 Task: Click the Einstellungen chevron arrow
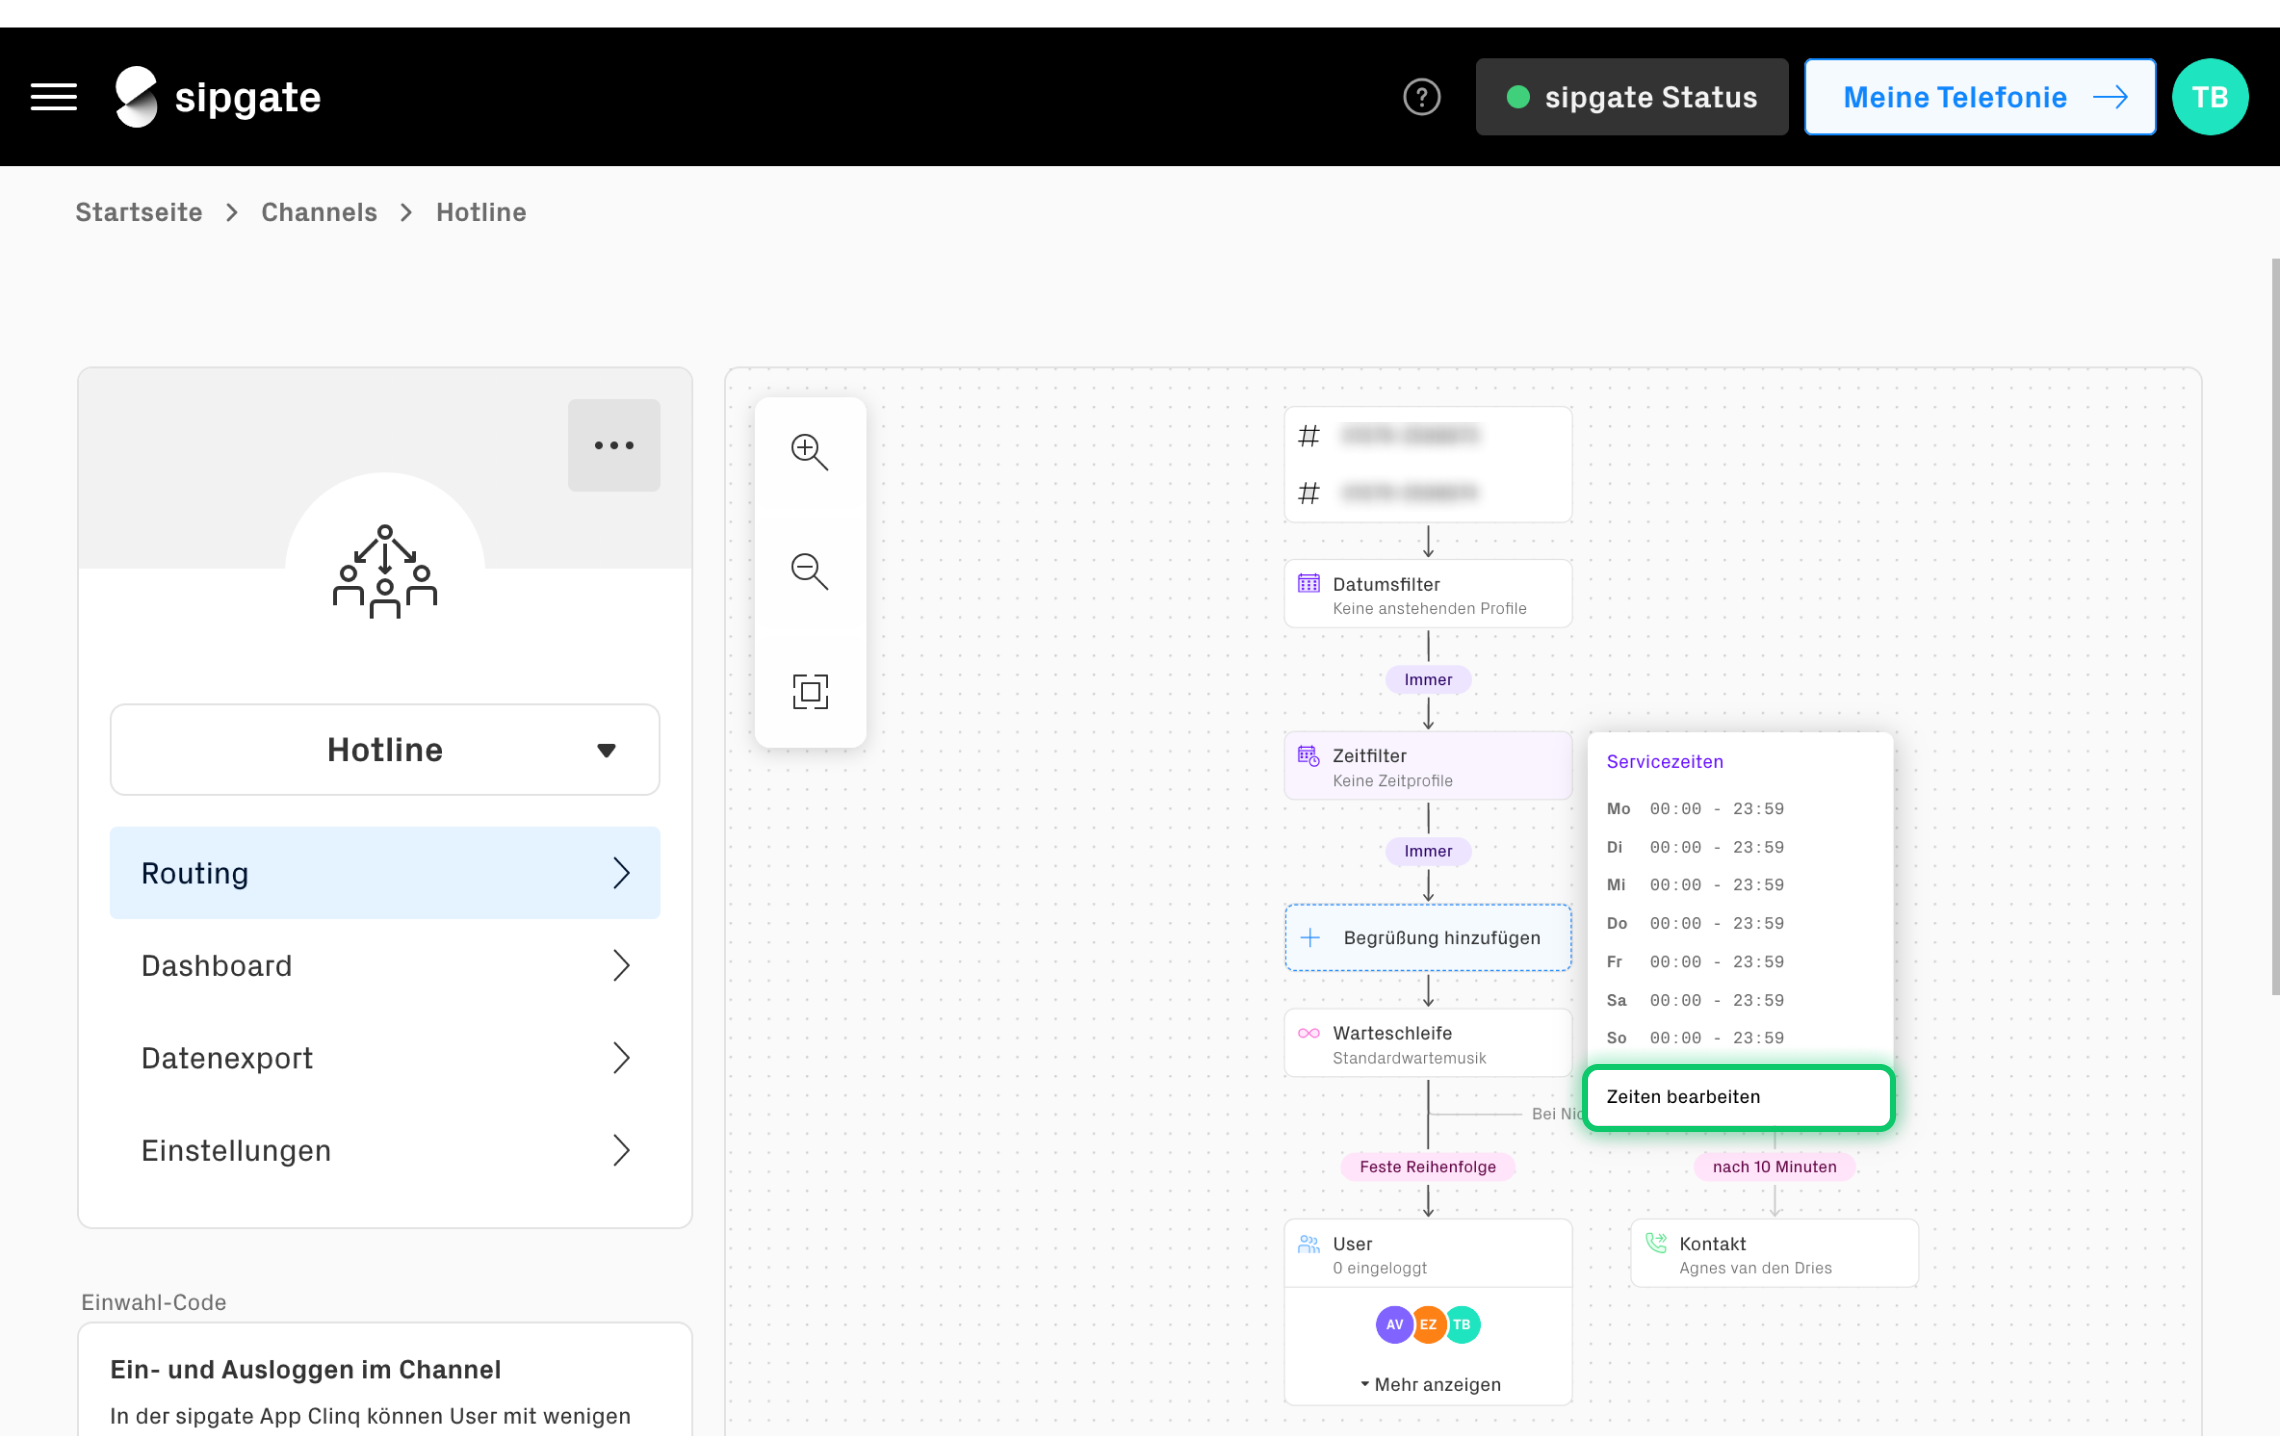621,1150
